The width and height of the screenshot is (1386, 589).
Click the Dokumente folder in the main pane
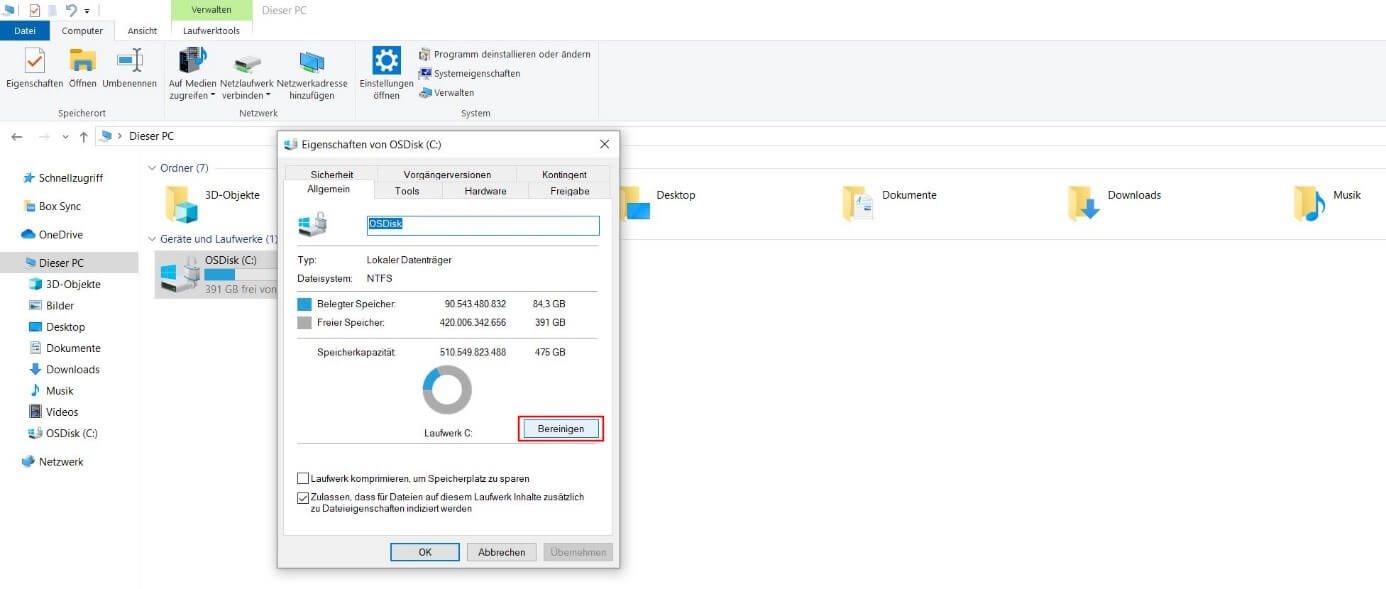[x=889, y=202]
